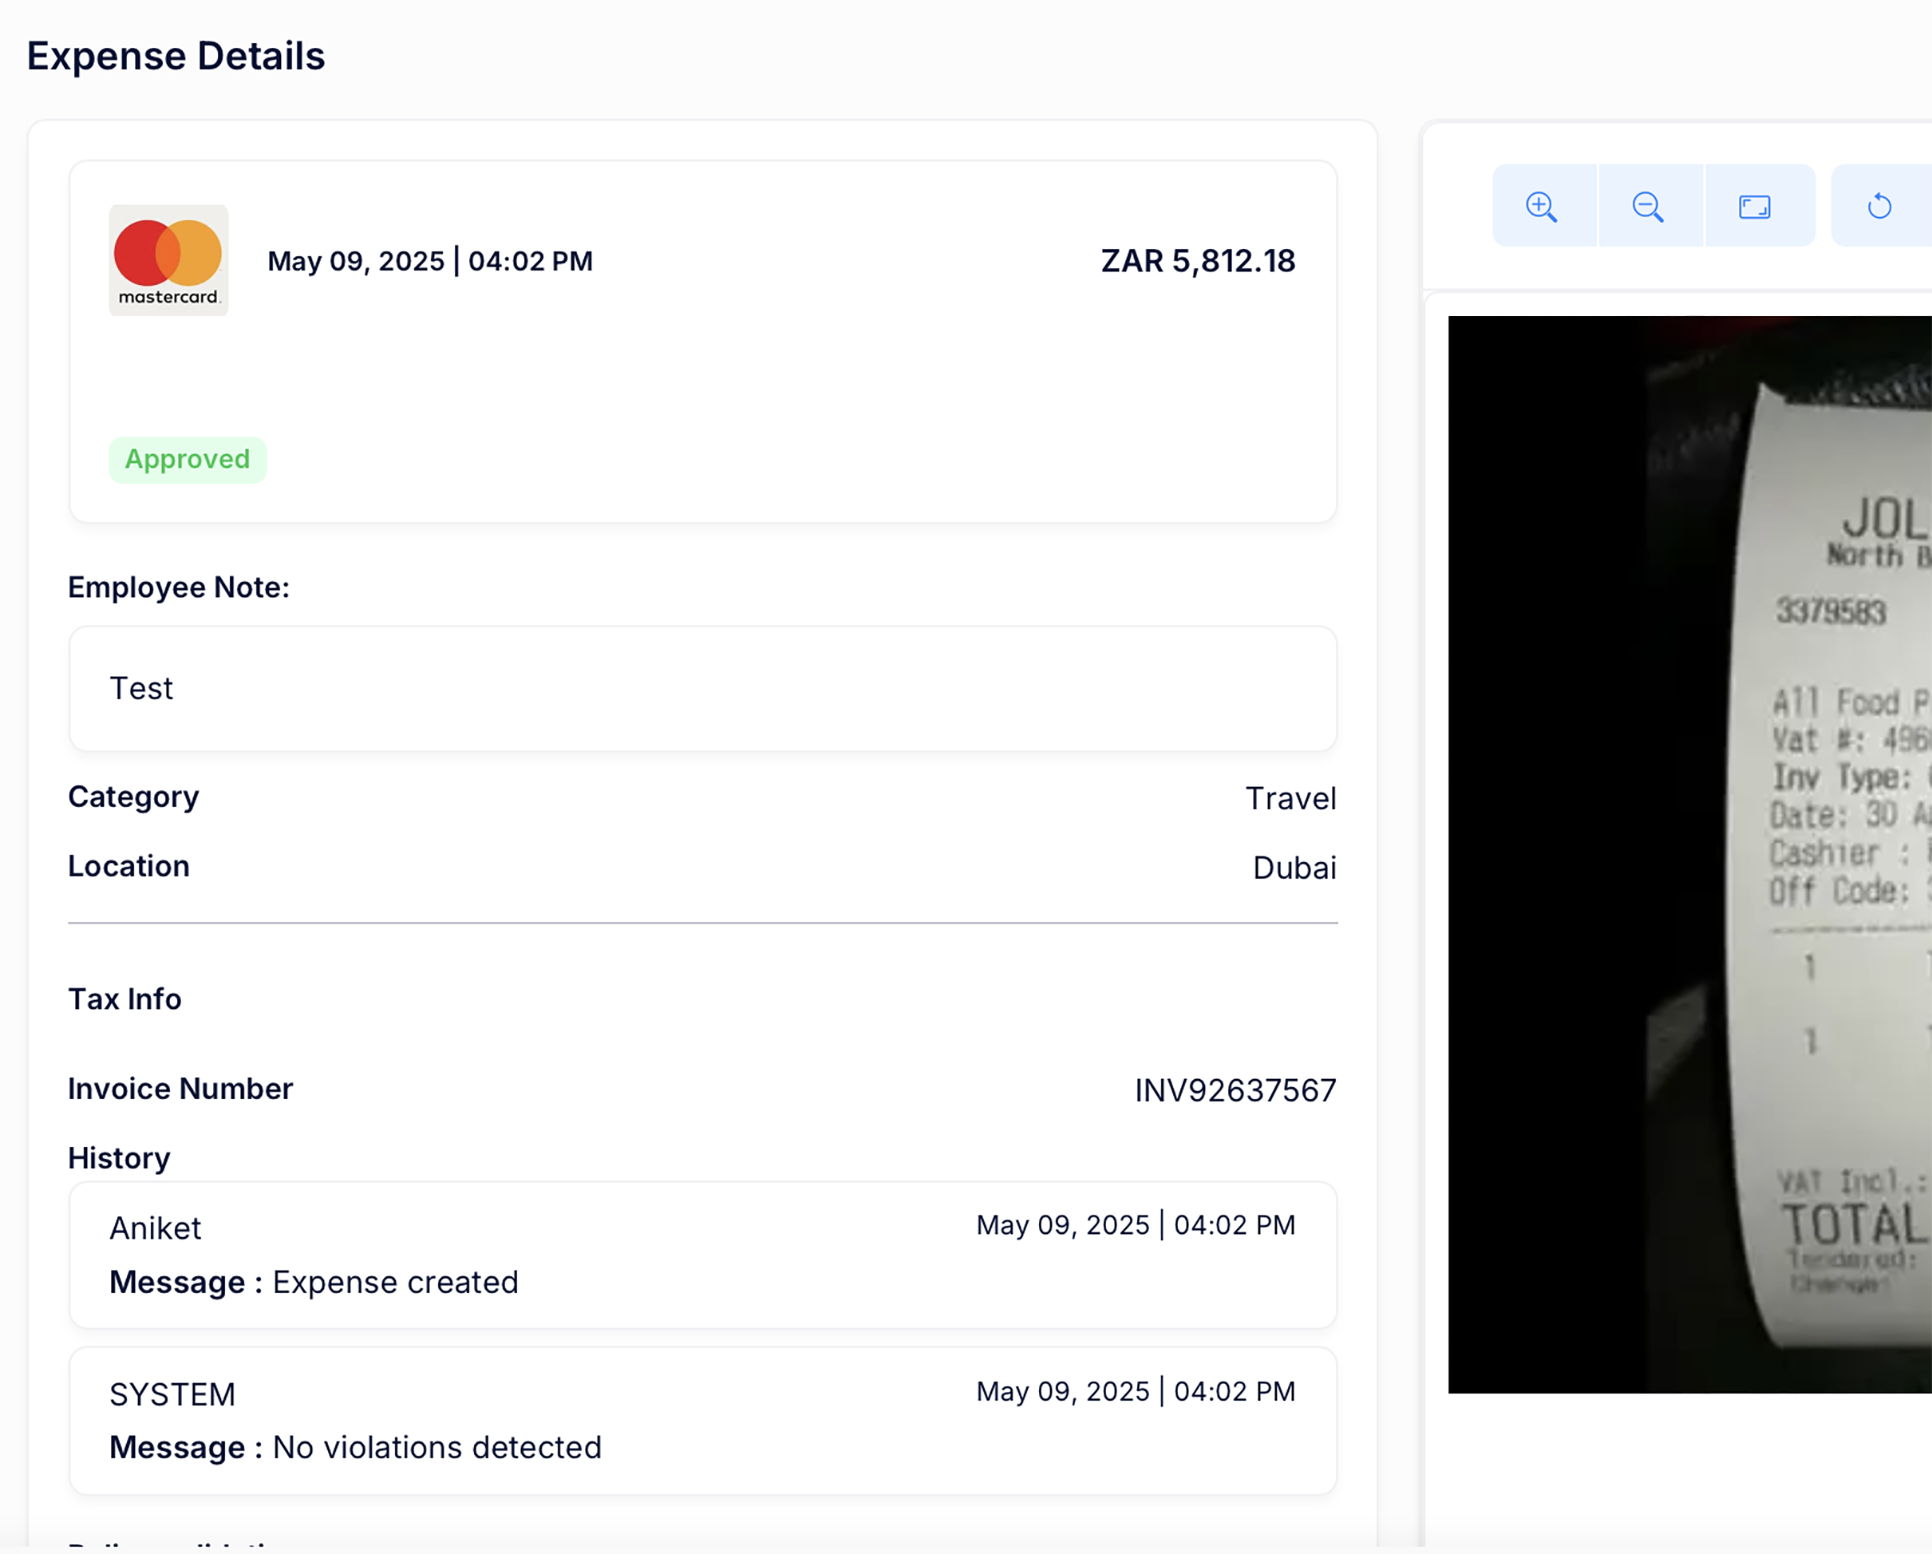Click the fit-to-screen icon

pyautogui.click(x=1754, y=207)
